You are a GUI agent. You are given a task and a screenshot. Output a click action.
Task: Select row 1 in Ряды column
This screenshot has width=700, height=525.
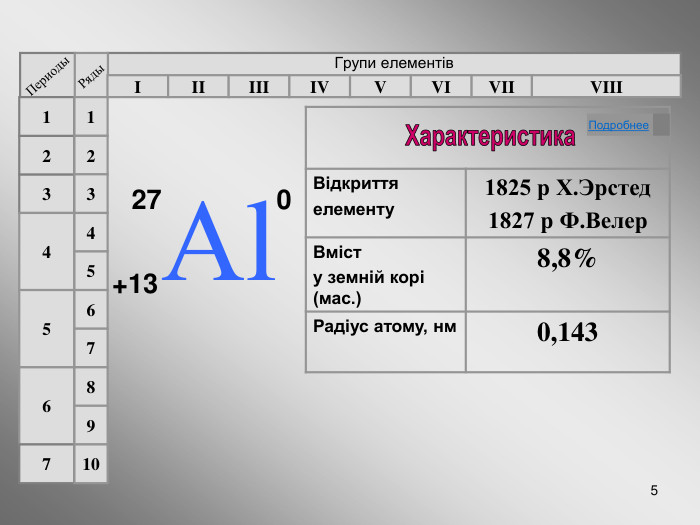pyautogui.click(x=91, y=117)
